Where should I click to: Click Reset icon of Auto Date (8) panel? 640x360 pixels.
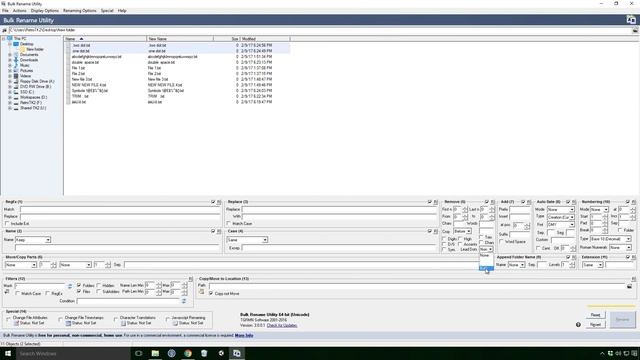(574, 202)
